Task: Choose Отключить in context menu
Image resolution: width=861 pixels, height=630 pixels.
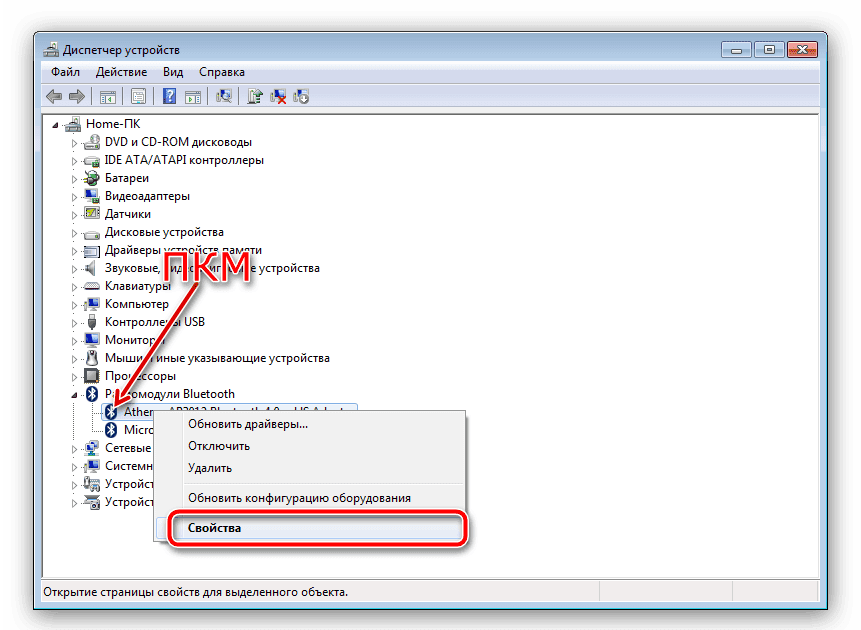Action: 309,446
